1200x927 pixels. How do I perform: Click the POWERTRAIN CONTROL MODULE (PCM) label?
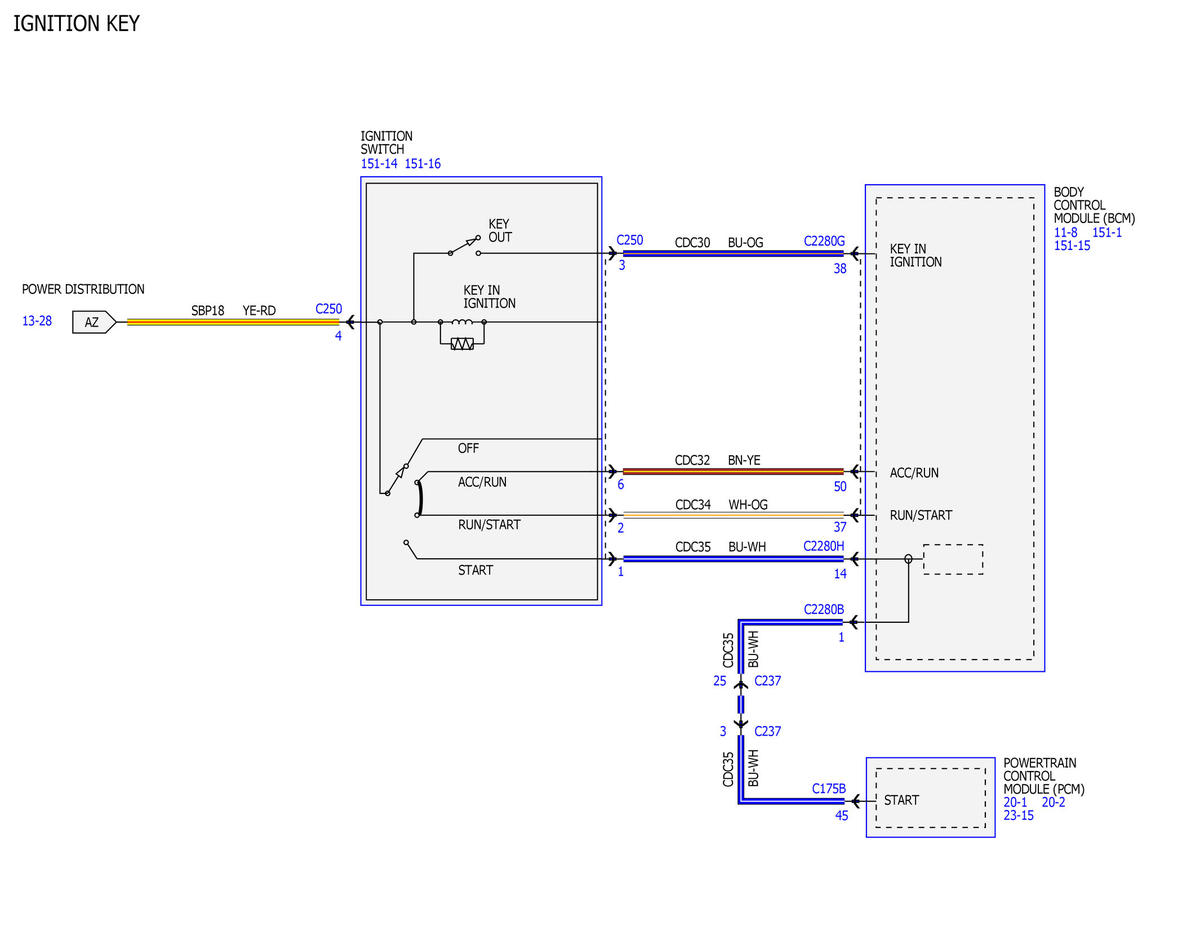click(1044, 776)
